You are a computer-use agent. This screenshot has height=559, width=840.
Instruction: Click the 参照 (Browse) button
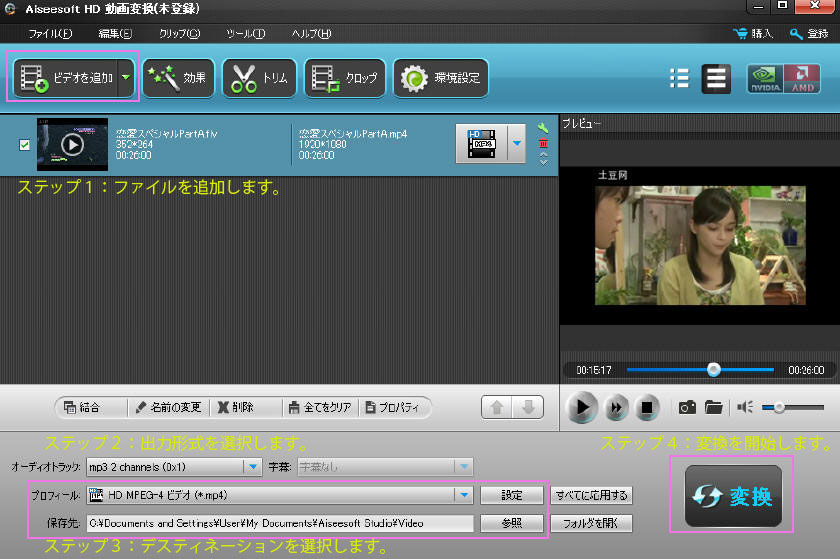tap(512, 523)
